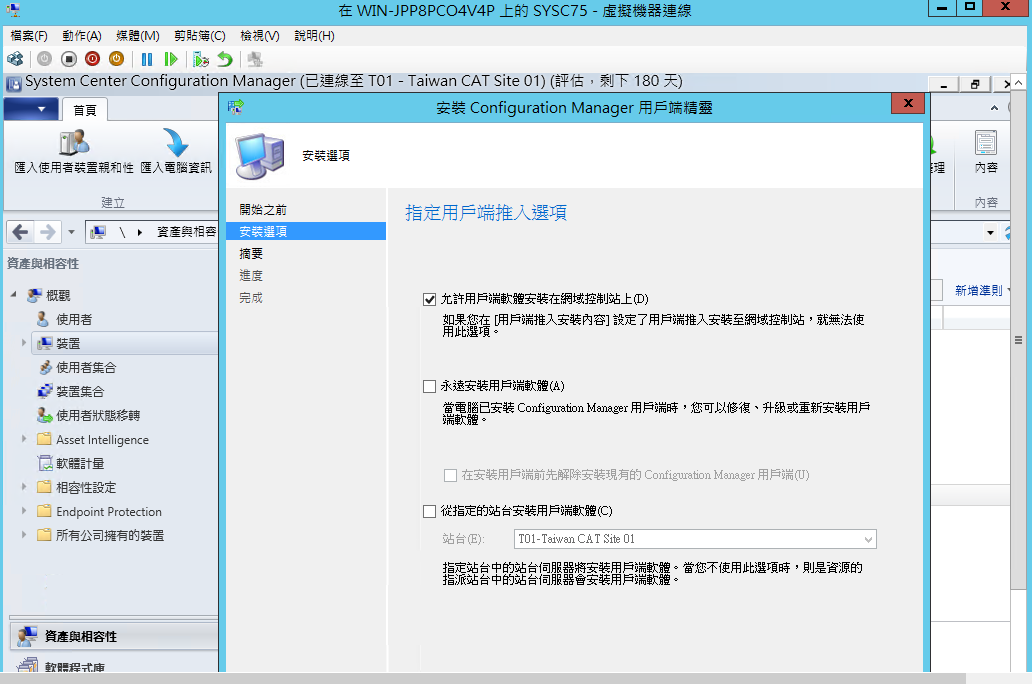The height and width of the screenshot is (684, 1032).
Task: Click the Software Metering icon
Action: (x=45, y=463)
